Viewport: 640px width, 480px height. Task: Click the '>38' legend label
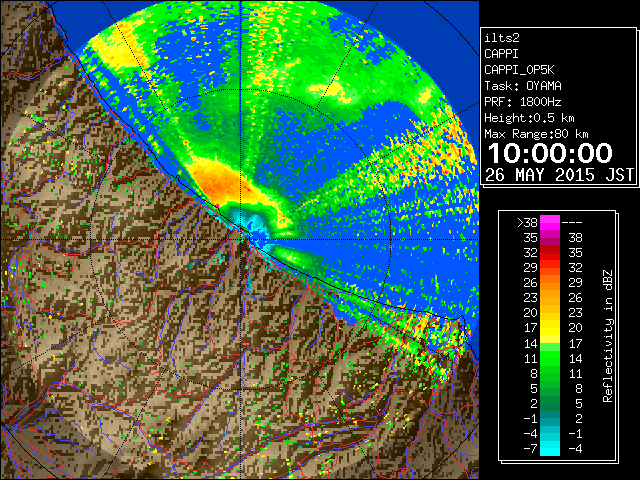tap(527, 222)
